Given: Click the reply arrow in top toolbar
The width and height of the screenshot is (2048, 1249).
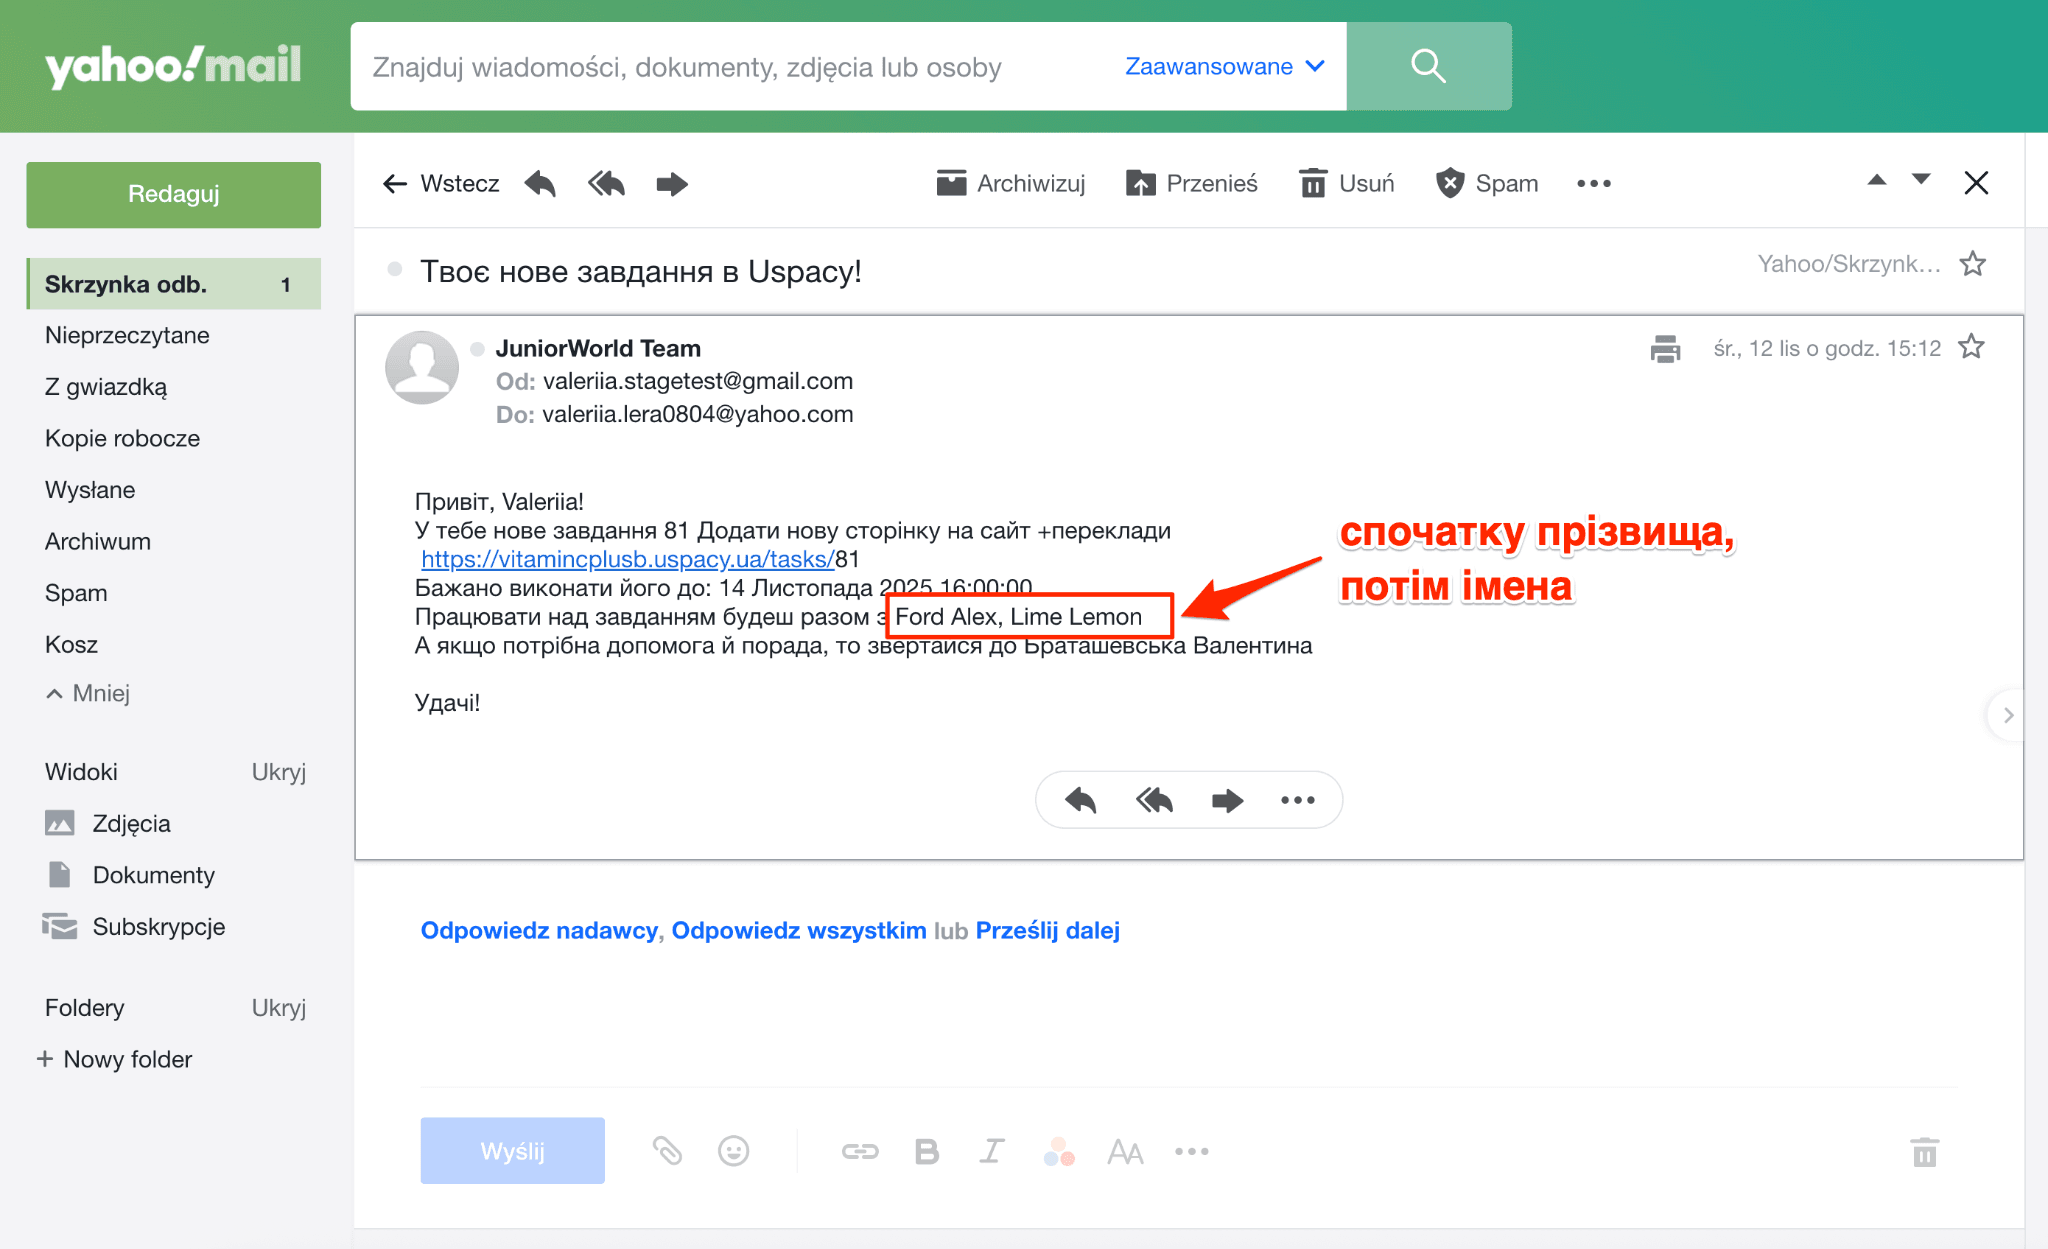Looking at the screenshot, I should (x=540, y=184).
